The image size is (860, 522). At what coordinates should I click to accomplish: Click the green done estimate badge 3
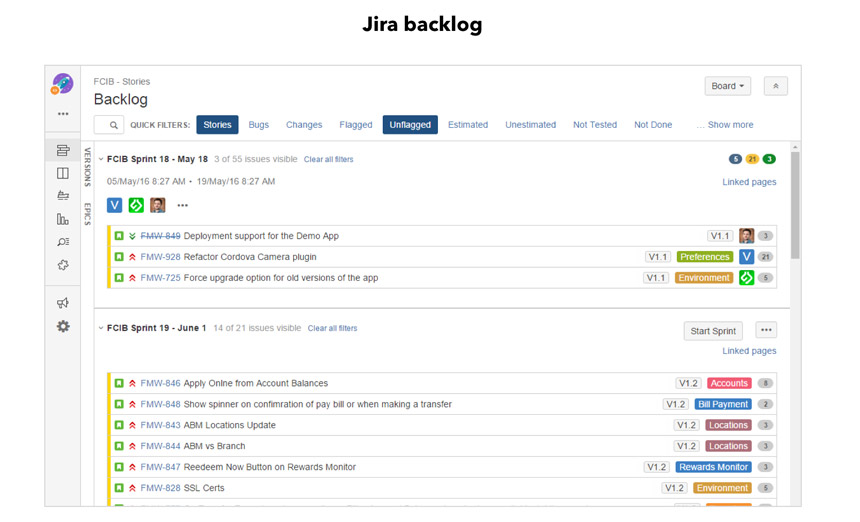point(769,159)
